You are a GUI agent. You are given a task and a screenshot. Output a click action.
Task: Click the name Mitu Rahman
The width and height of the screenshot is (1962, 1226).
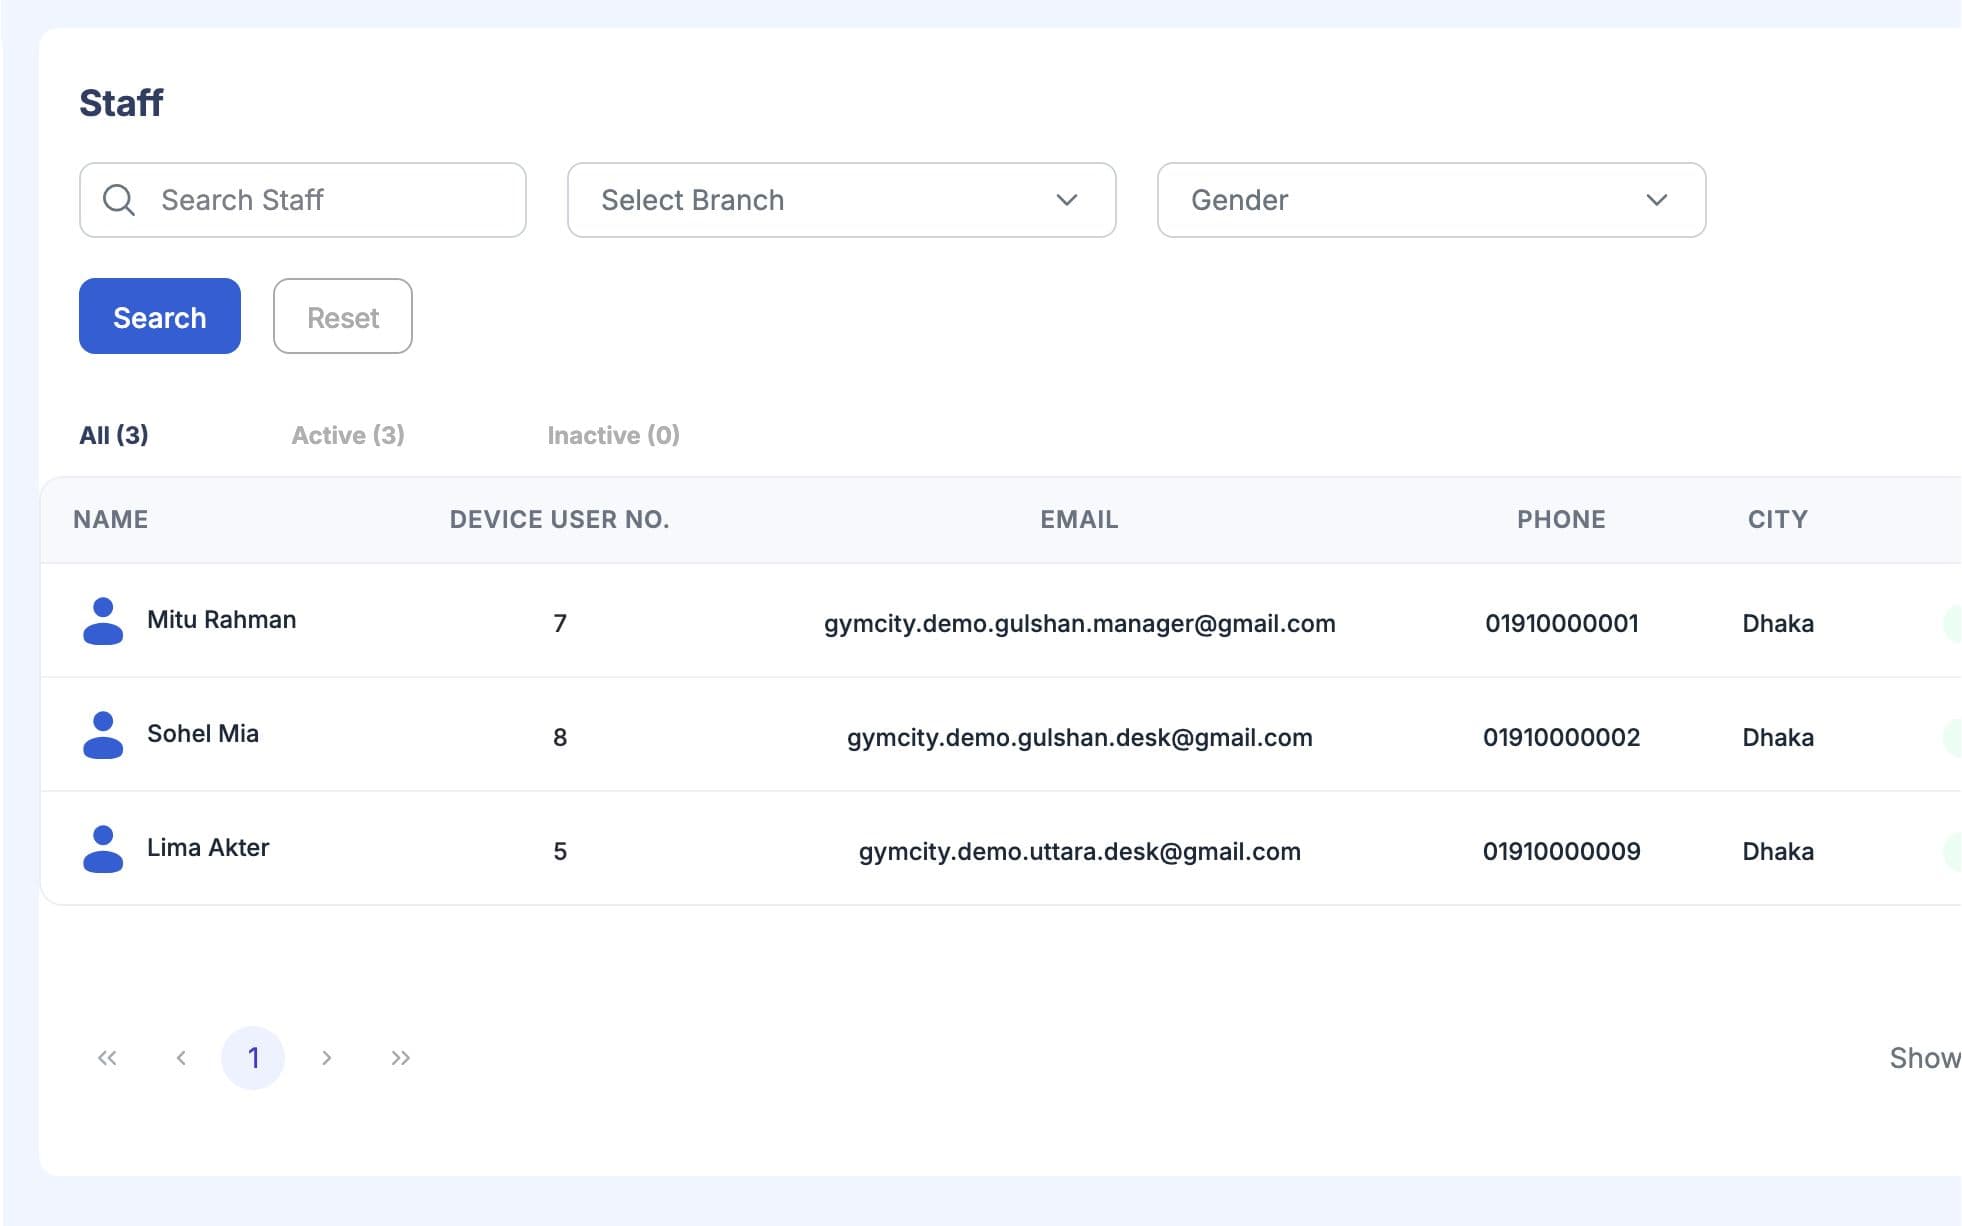pyautogui.click(x=222, y=620)
